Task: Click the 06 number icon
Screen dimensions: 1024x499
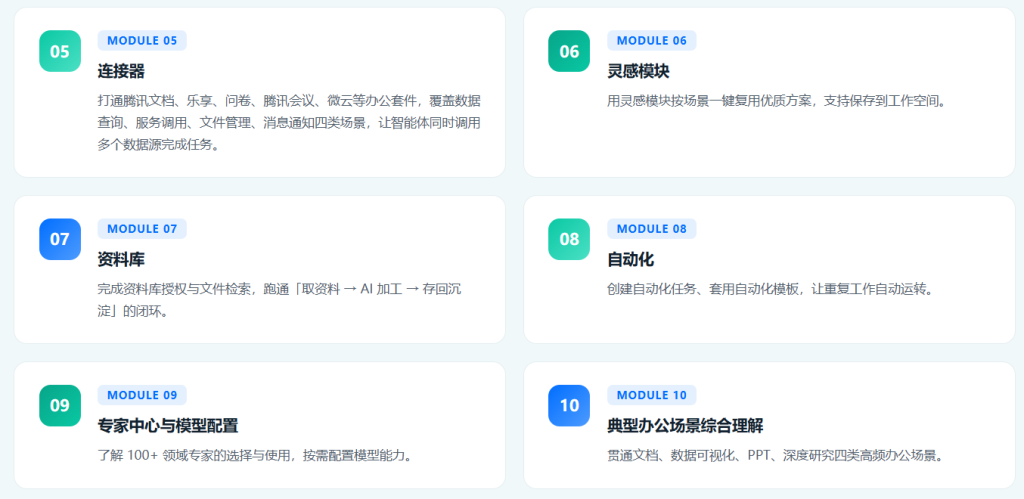Action: click(x=569, y=51)
